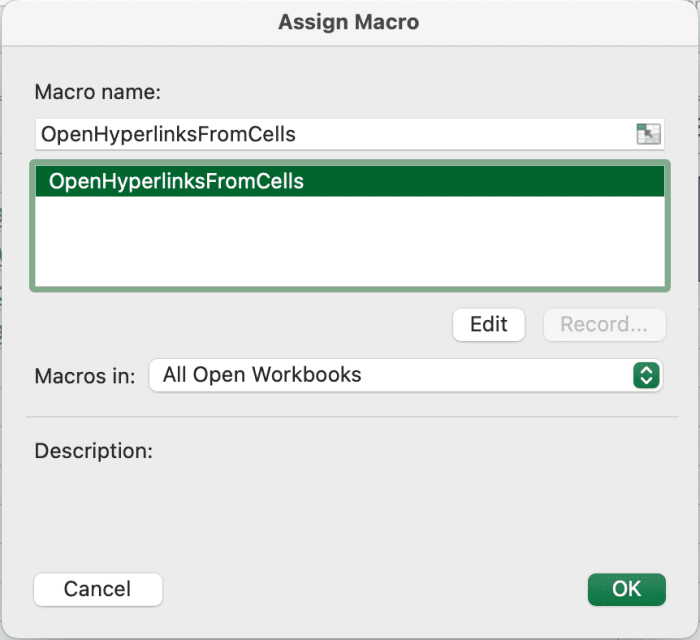Click the "Description:" label
This screenshot has width=700, height=640.
click(x=94, y=451)
